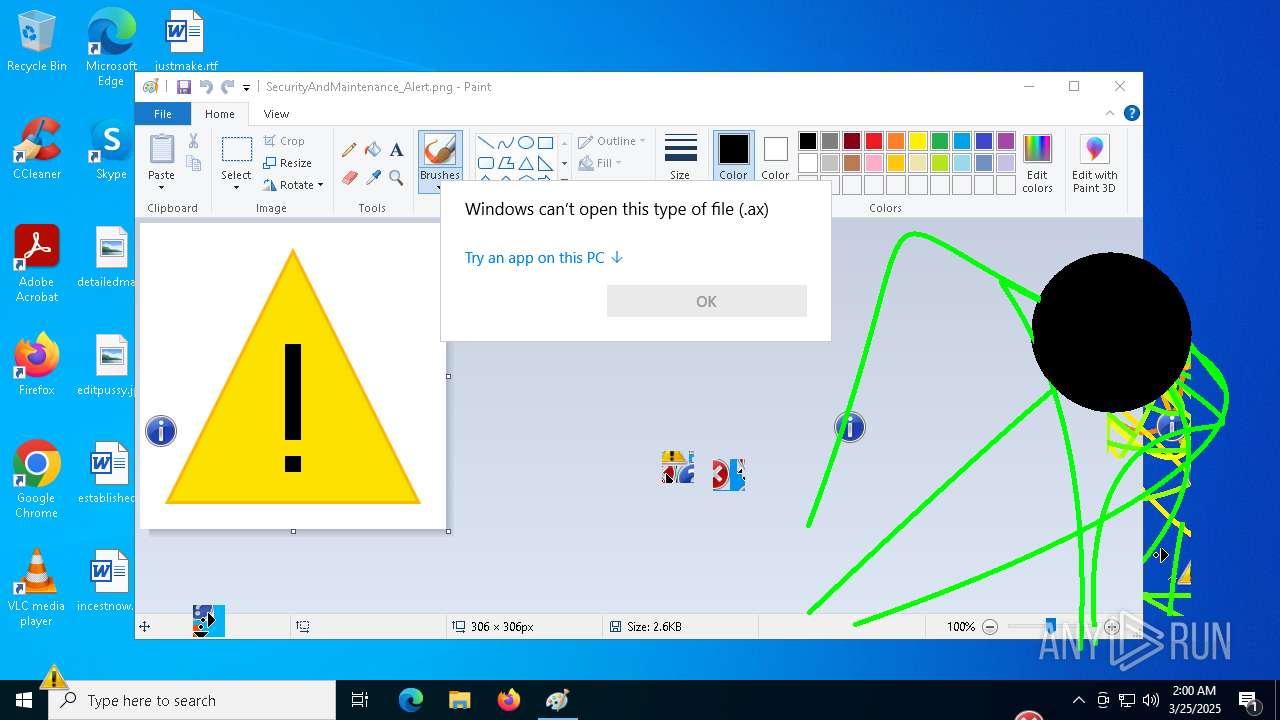
Task: Open File Explorer from taskbar
Action: pyautogui.click(x=459, y=700)
